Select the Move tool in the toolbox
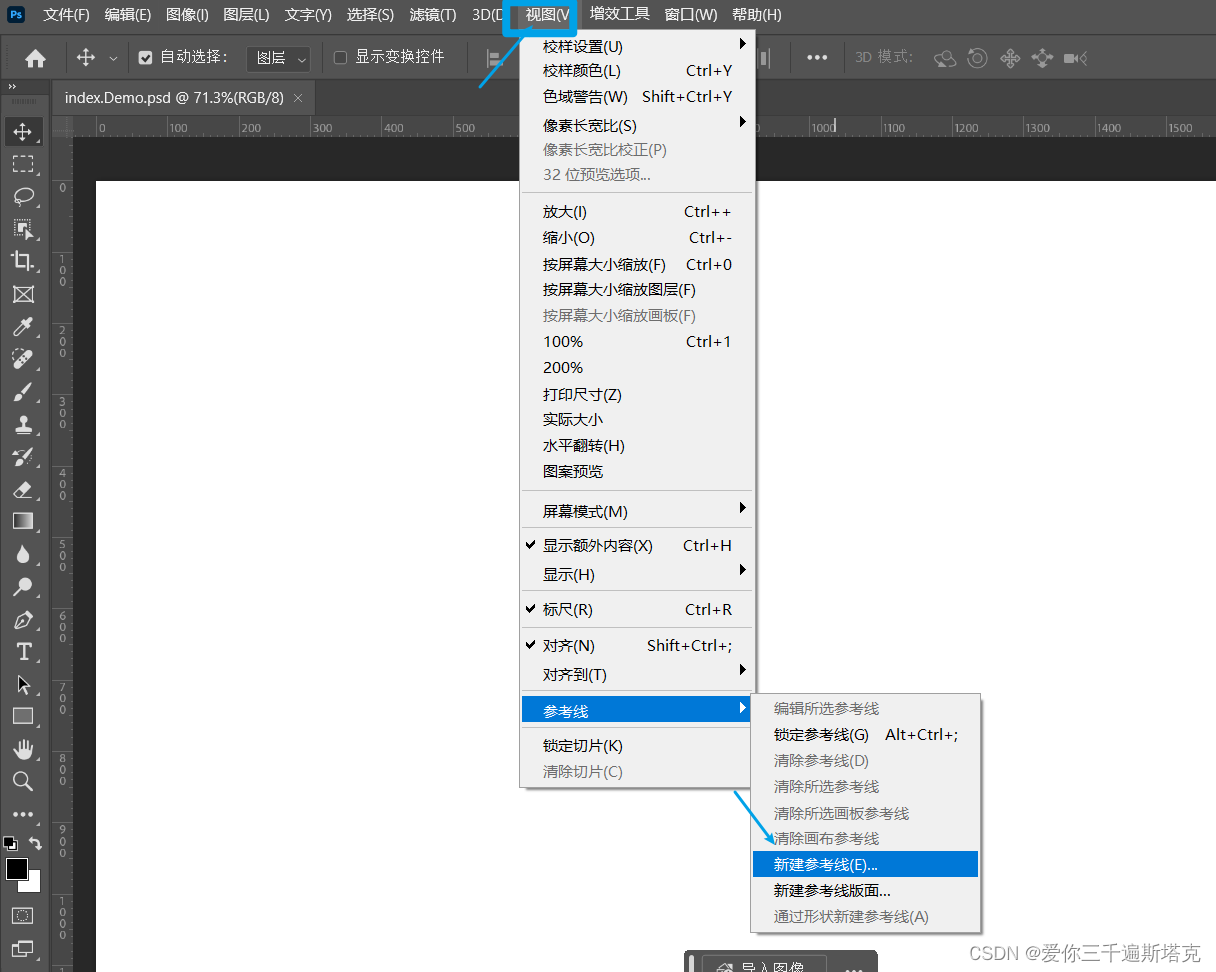The image size is (1216, 972). point(23,132)
